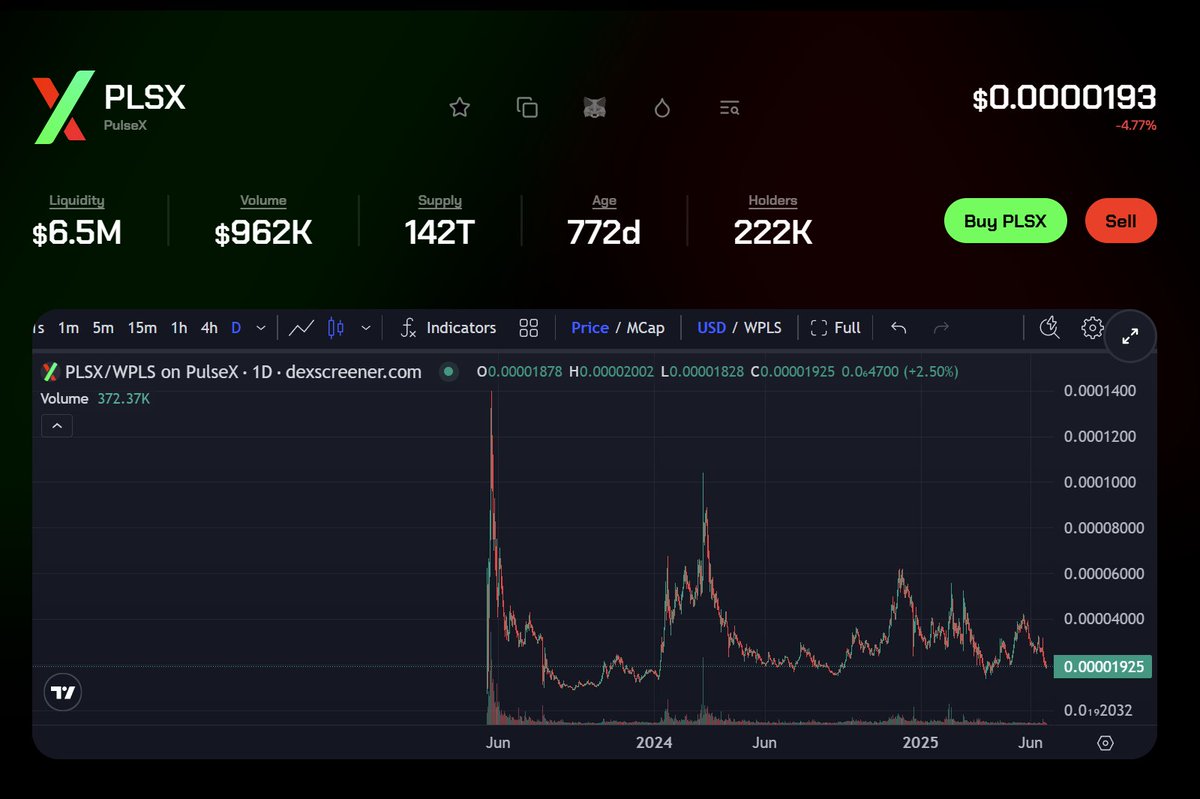Open the liquidity droplet icon

point(662,107)
